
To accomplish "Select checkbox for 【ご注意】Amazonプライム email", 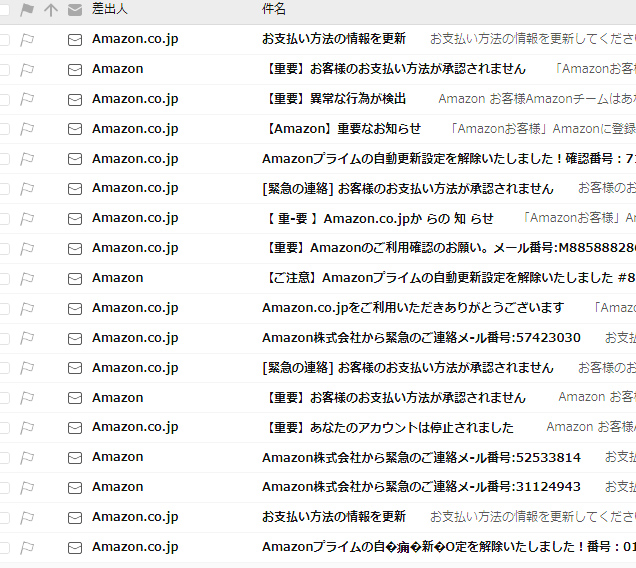I will coord(4,279).
